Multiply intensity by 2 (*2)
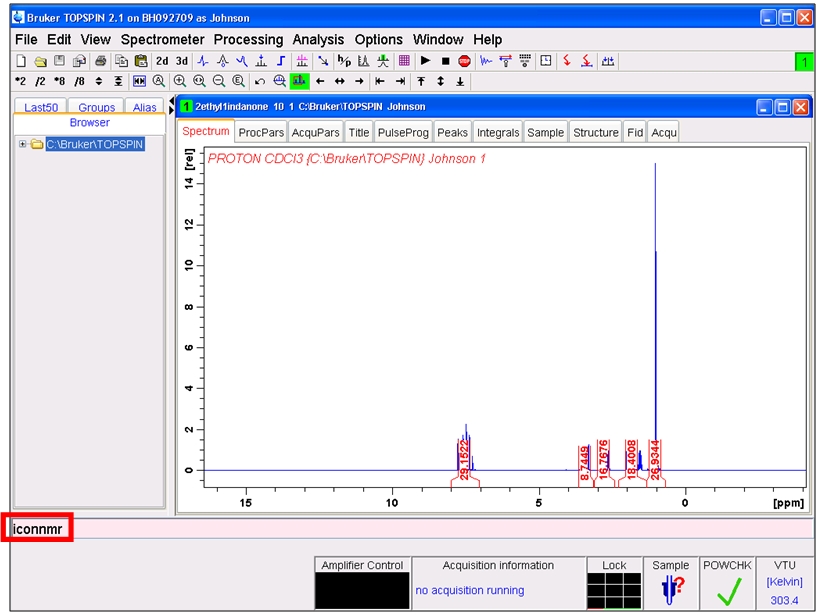 click(20, 81)
